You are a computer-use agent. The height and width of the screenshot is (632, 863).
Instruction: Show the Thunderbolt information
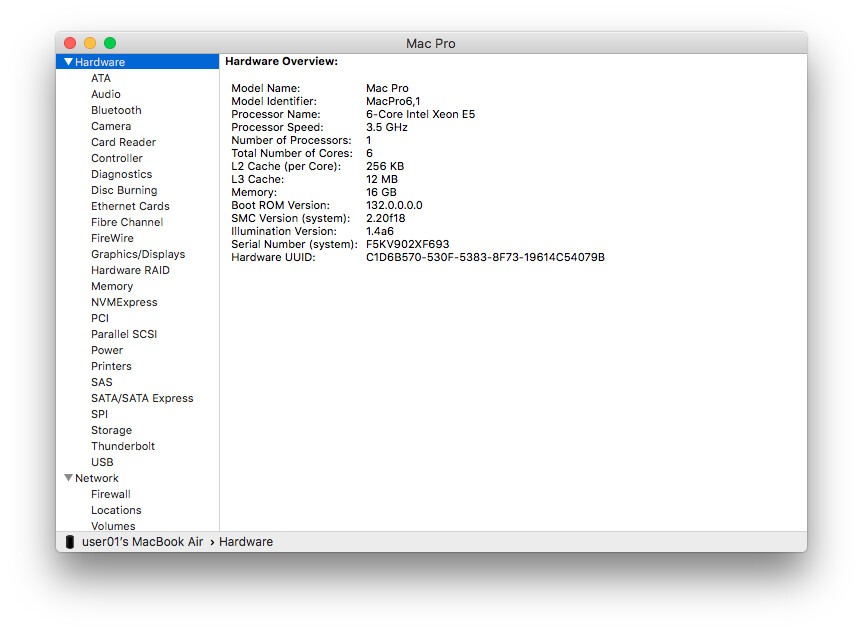pos(123,446)
